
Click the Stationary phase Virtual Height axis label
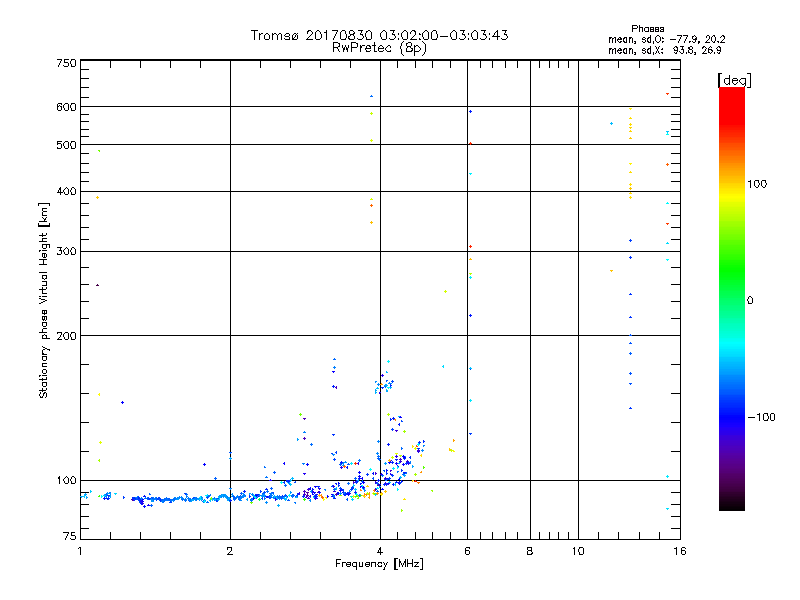click(x=44, y=300)
